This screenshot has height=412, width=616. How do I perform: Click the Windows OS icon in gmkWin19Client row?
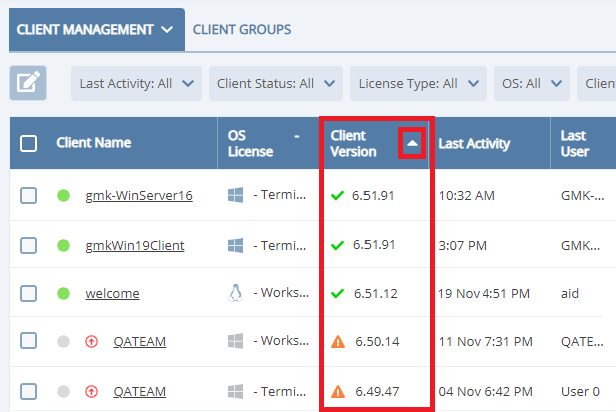[x=235, y=245]
